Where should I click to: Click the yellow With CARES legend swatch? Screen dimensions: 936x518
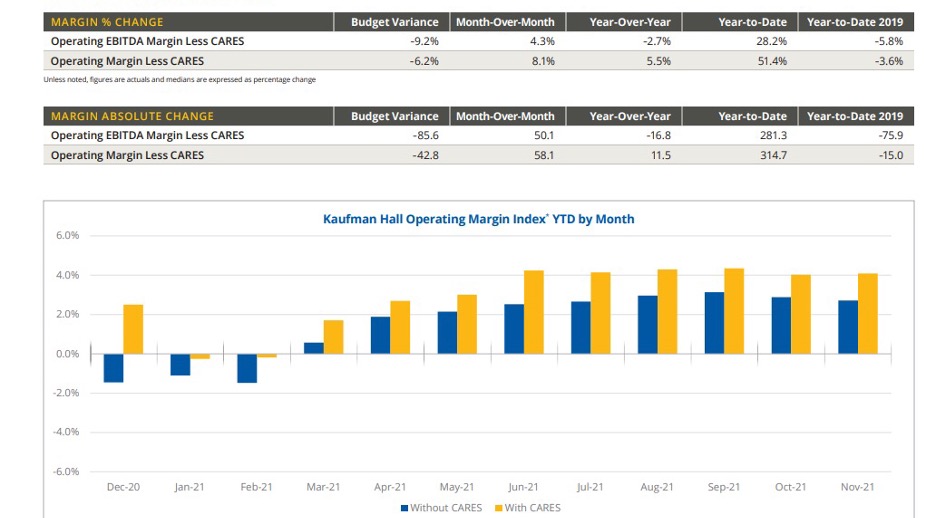pos(498,508)
